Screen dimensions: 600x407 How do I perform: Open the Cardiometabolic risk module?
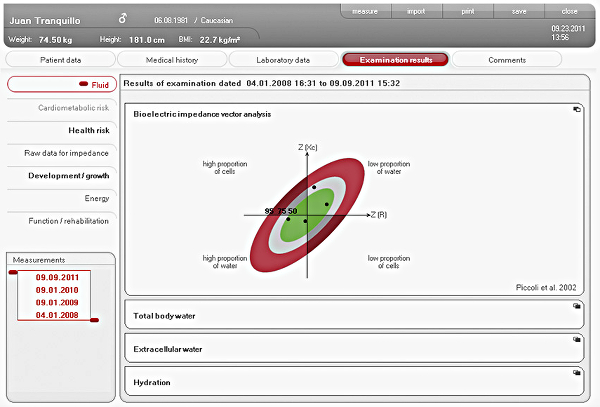(x=62, y=108)
